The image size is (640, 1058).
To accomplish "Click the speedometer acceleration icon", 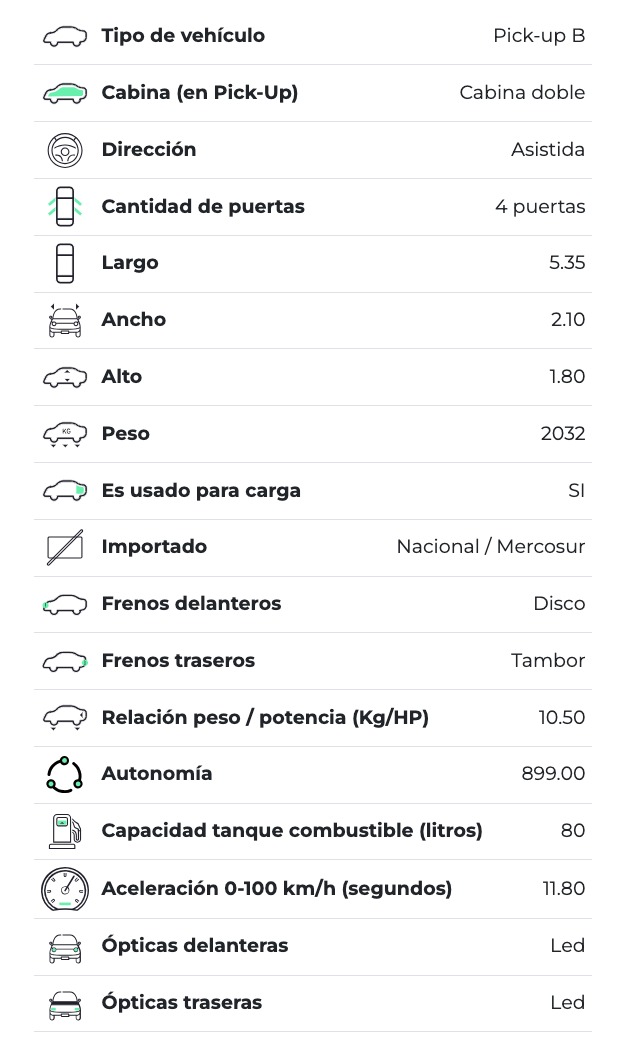I will pos(65,888).
